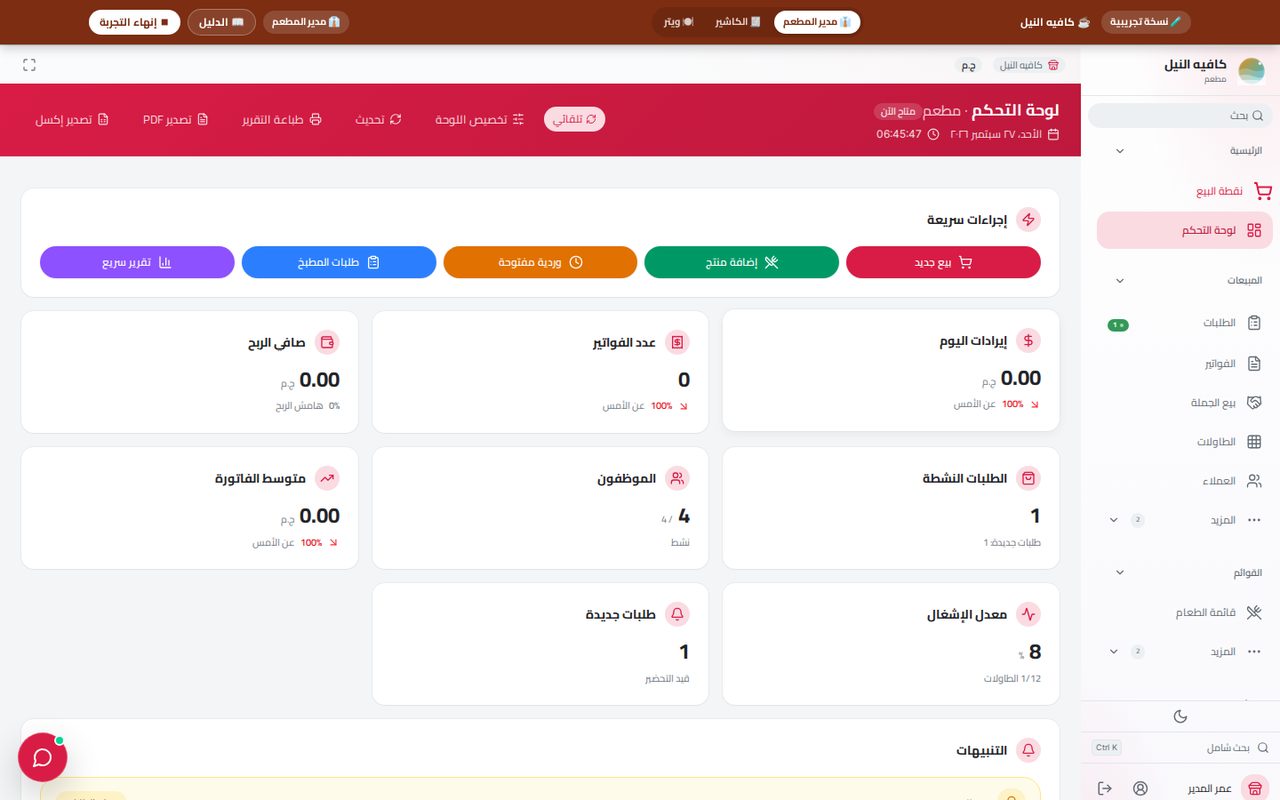Screen dimensions: 1280x800
Task: Open الطلبات in sidebar
Action: tap(1185, 323)
